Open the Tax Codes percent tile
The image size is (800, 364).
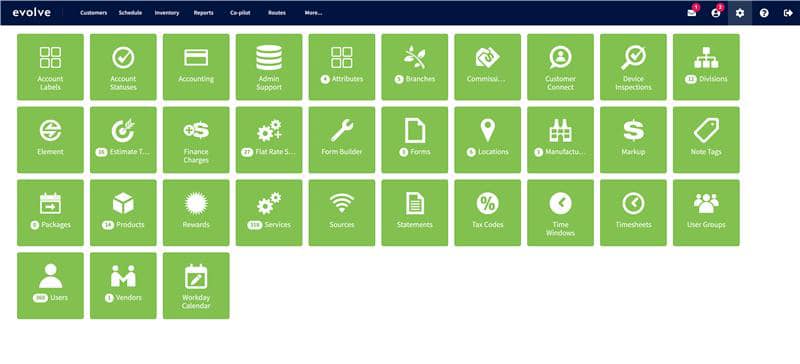(x=488, y=212)
